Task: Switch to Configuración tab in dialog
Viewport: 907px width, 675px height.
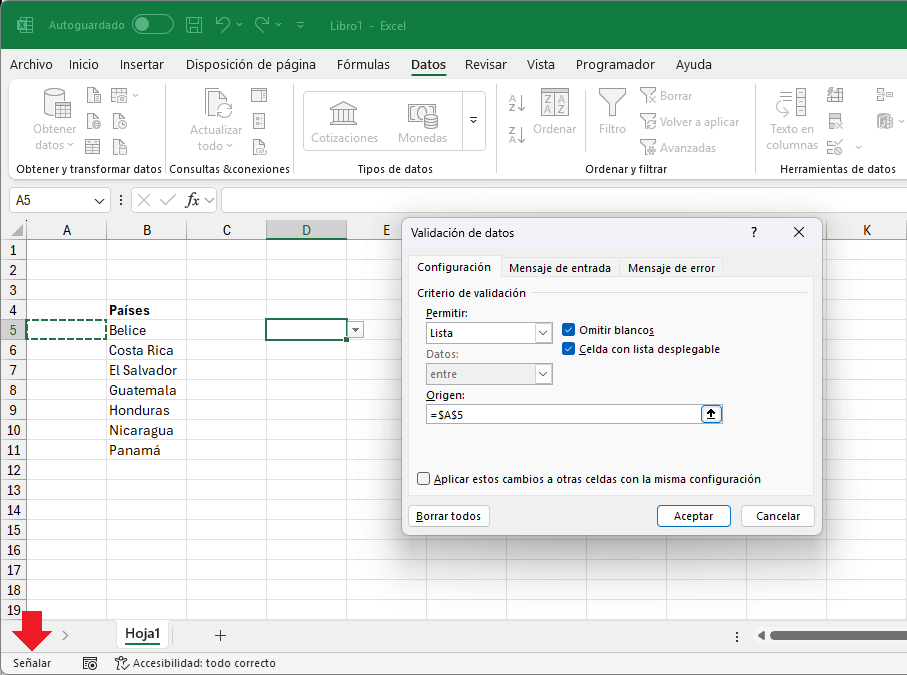Action: 454,267
